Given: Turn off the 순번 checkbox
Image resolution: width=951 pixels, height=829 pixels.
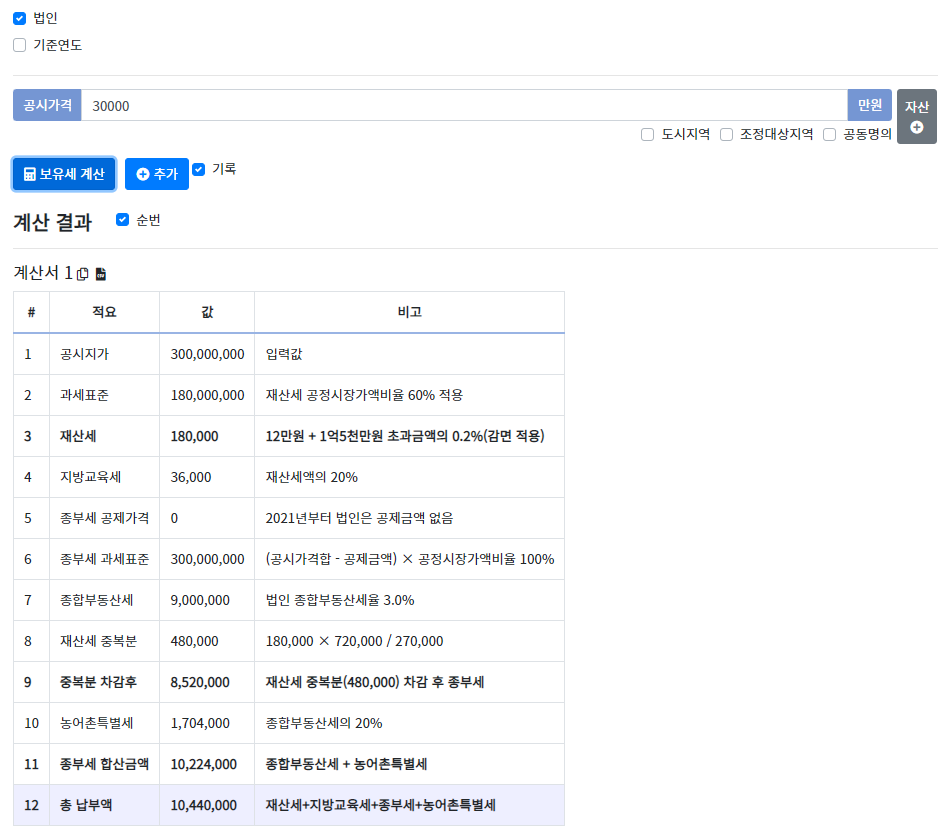Looking at the screenshot, I should click(x=122, y=220).
